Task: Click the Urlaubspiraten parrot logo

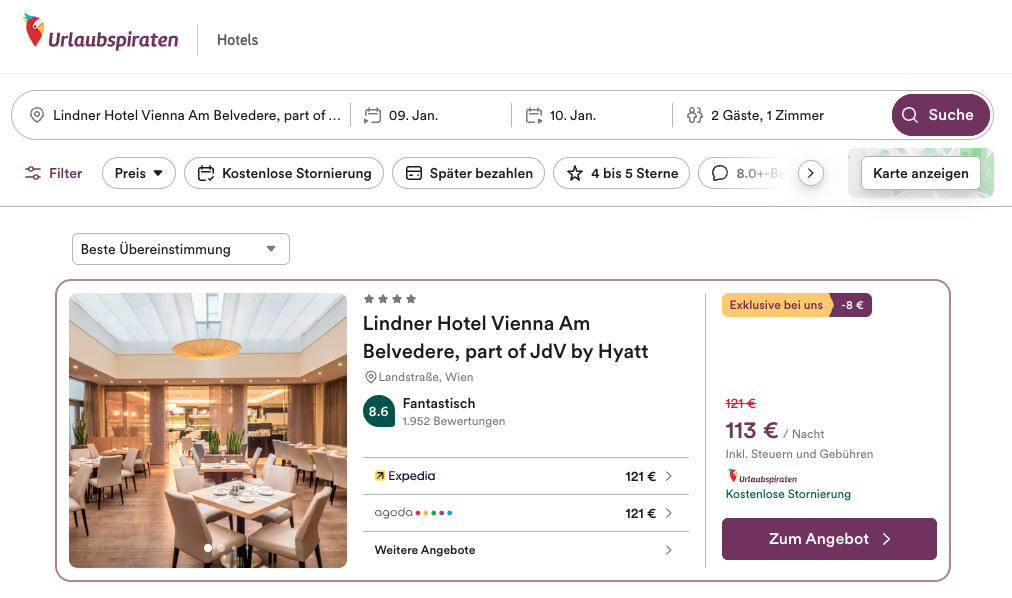Action: tap(35, 32)
